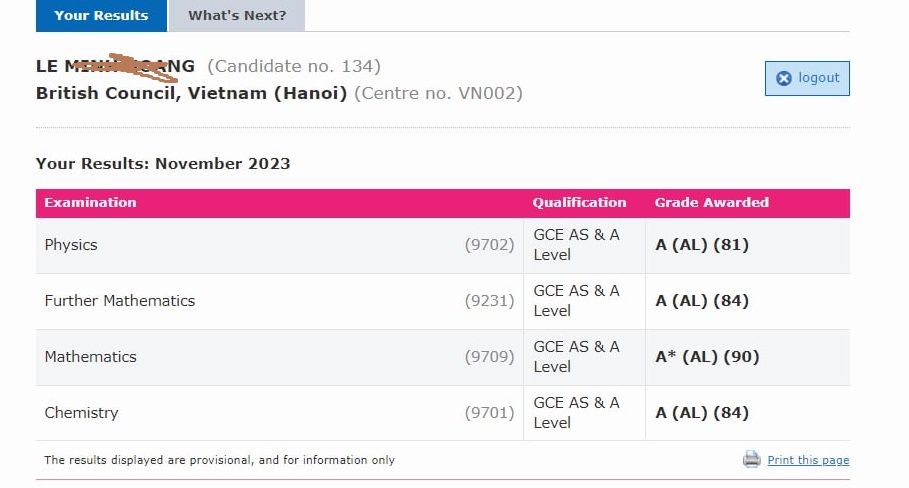Click the Centre no. VN002 text

439,93
